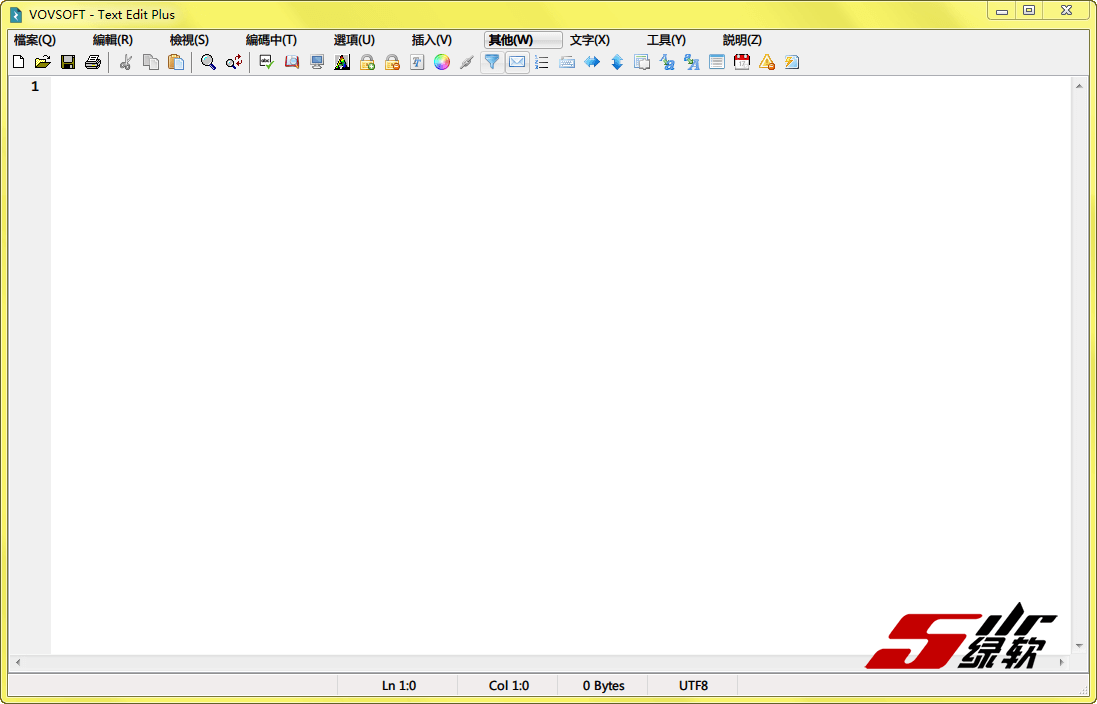Click inside the empty text editing area

tap(500, 350)
